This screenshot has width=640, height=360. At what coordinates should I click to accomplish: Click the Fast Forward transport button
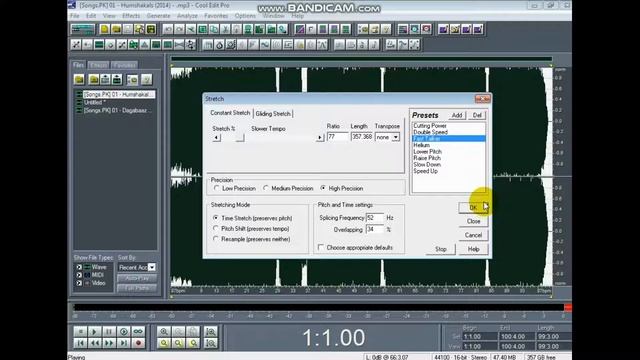[x=109, y=343]
